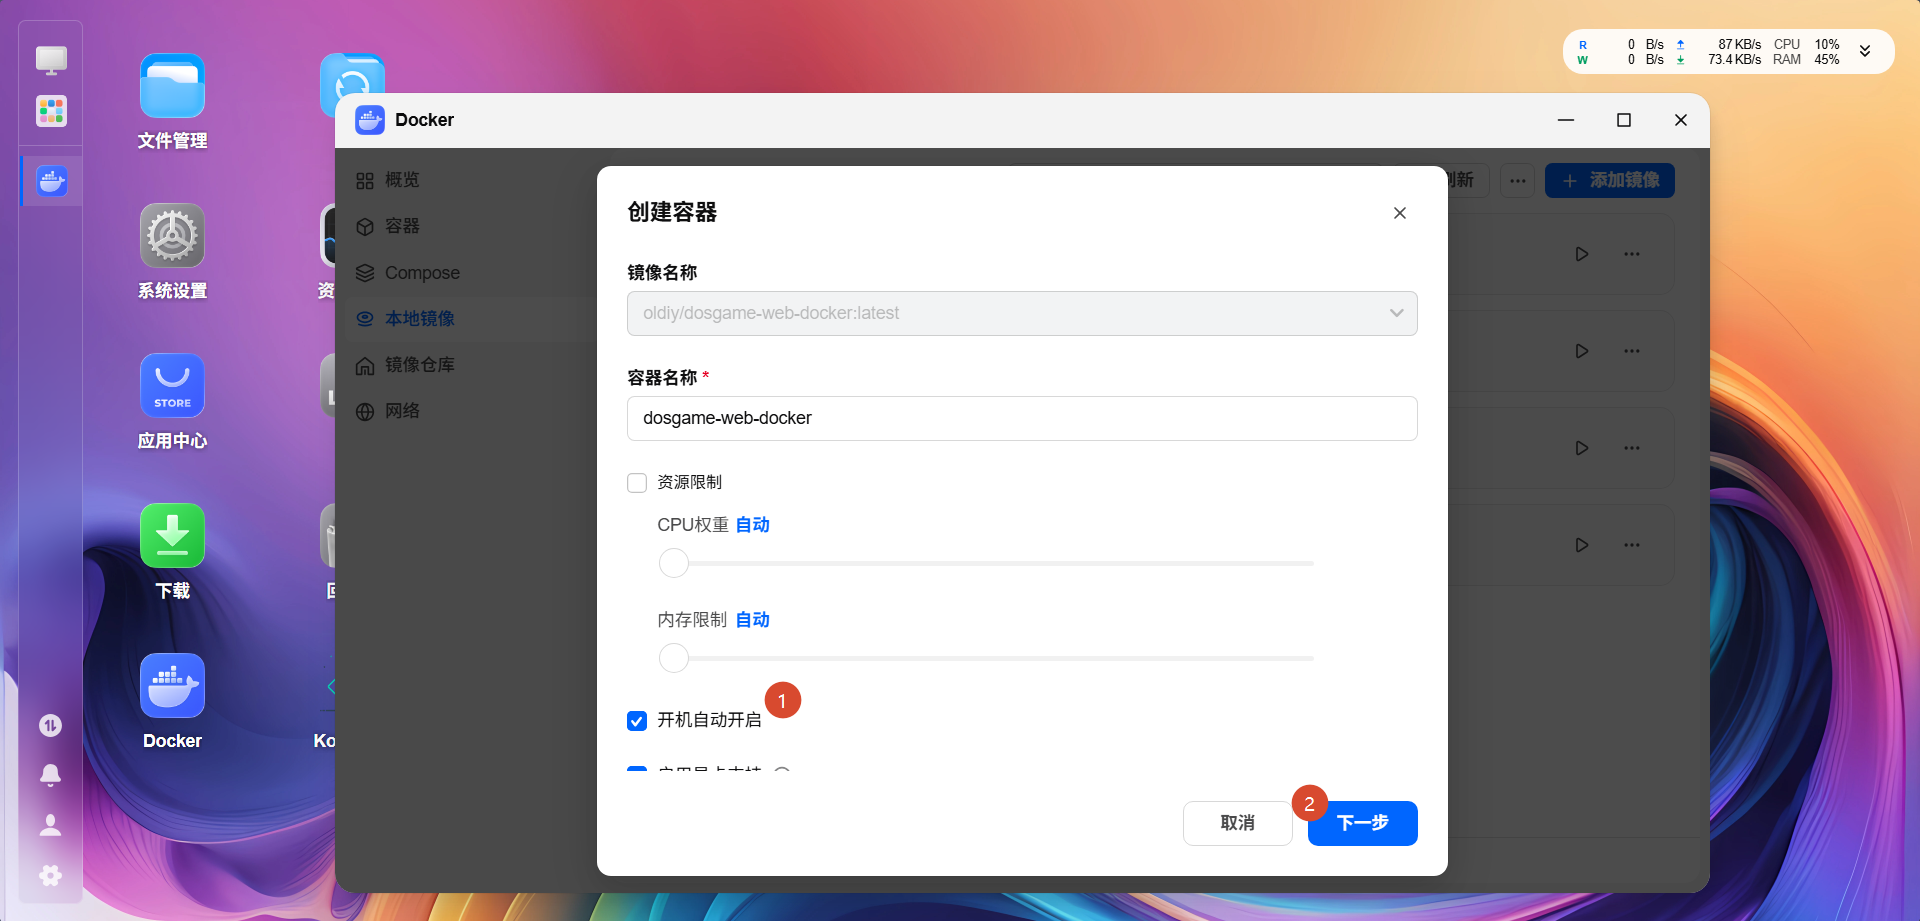The height and width of the screenshot is (921, 1920).
Task: Launch the 应用中心 store icon
Action: [172, 386]
